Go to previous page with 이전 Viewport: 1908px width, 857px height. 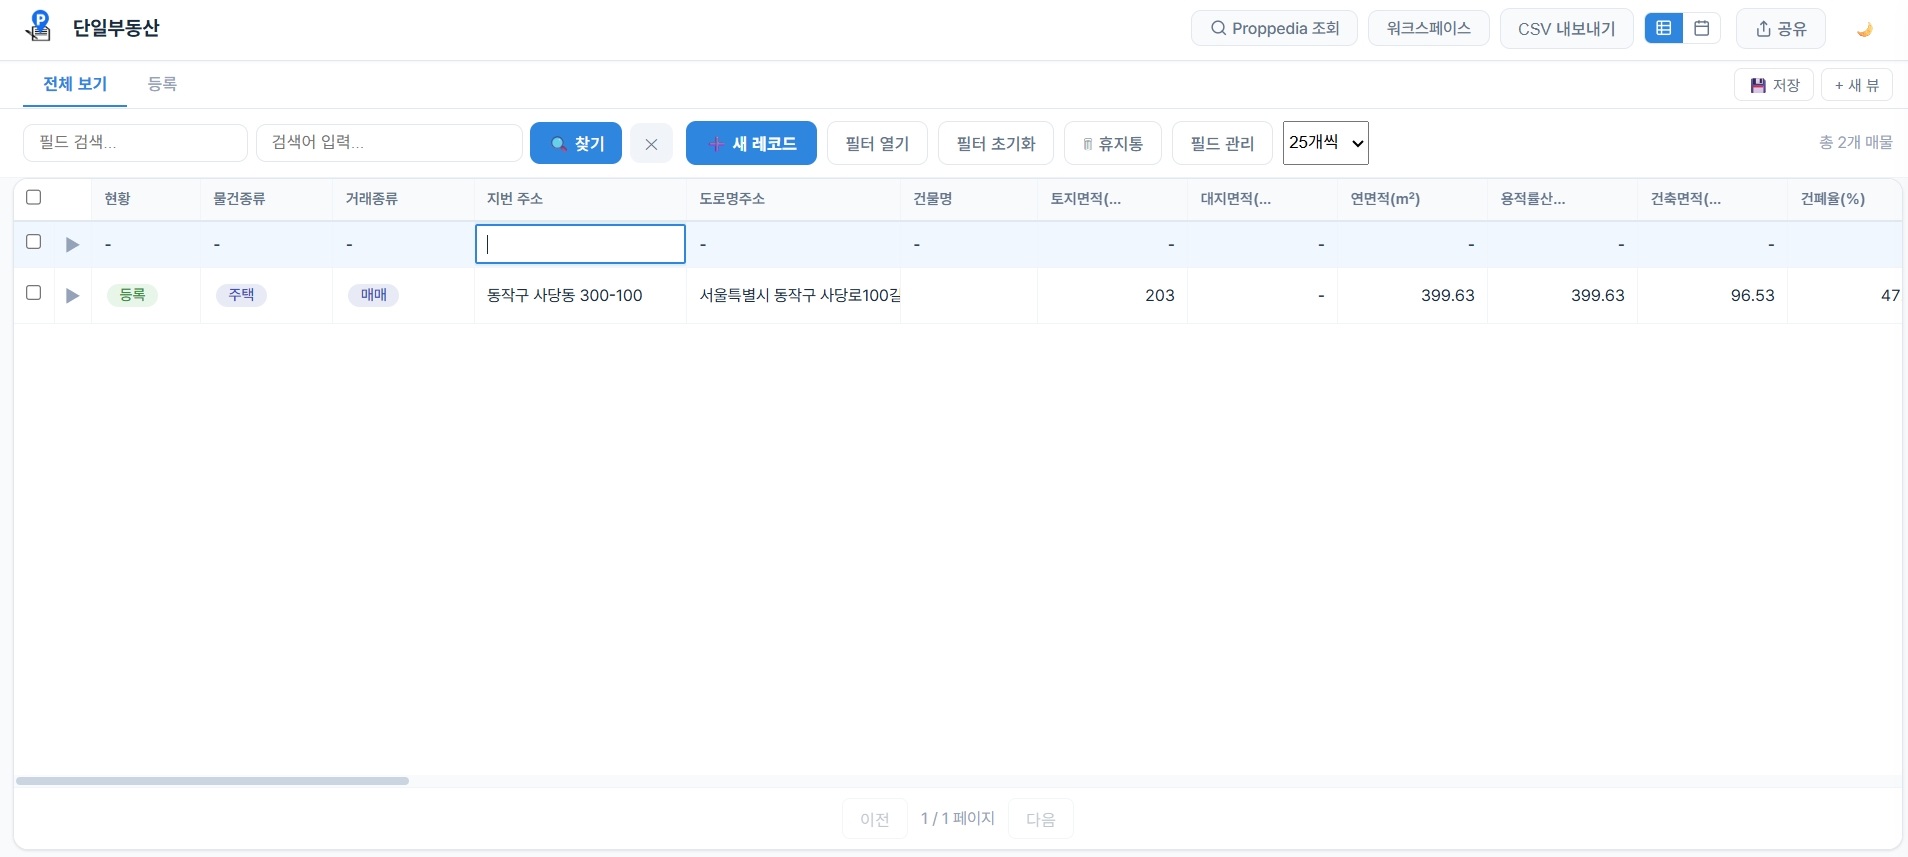click(x=875, y=819)
